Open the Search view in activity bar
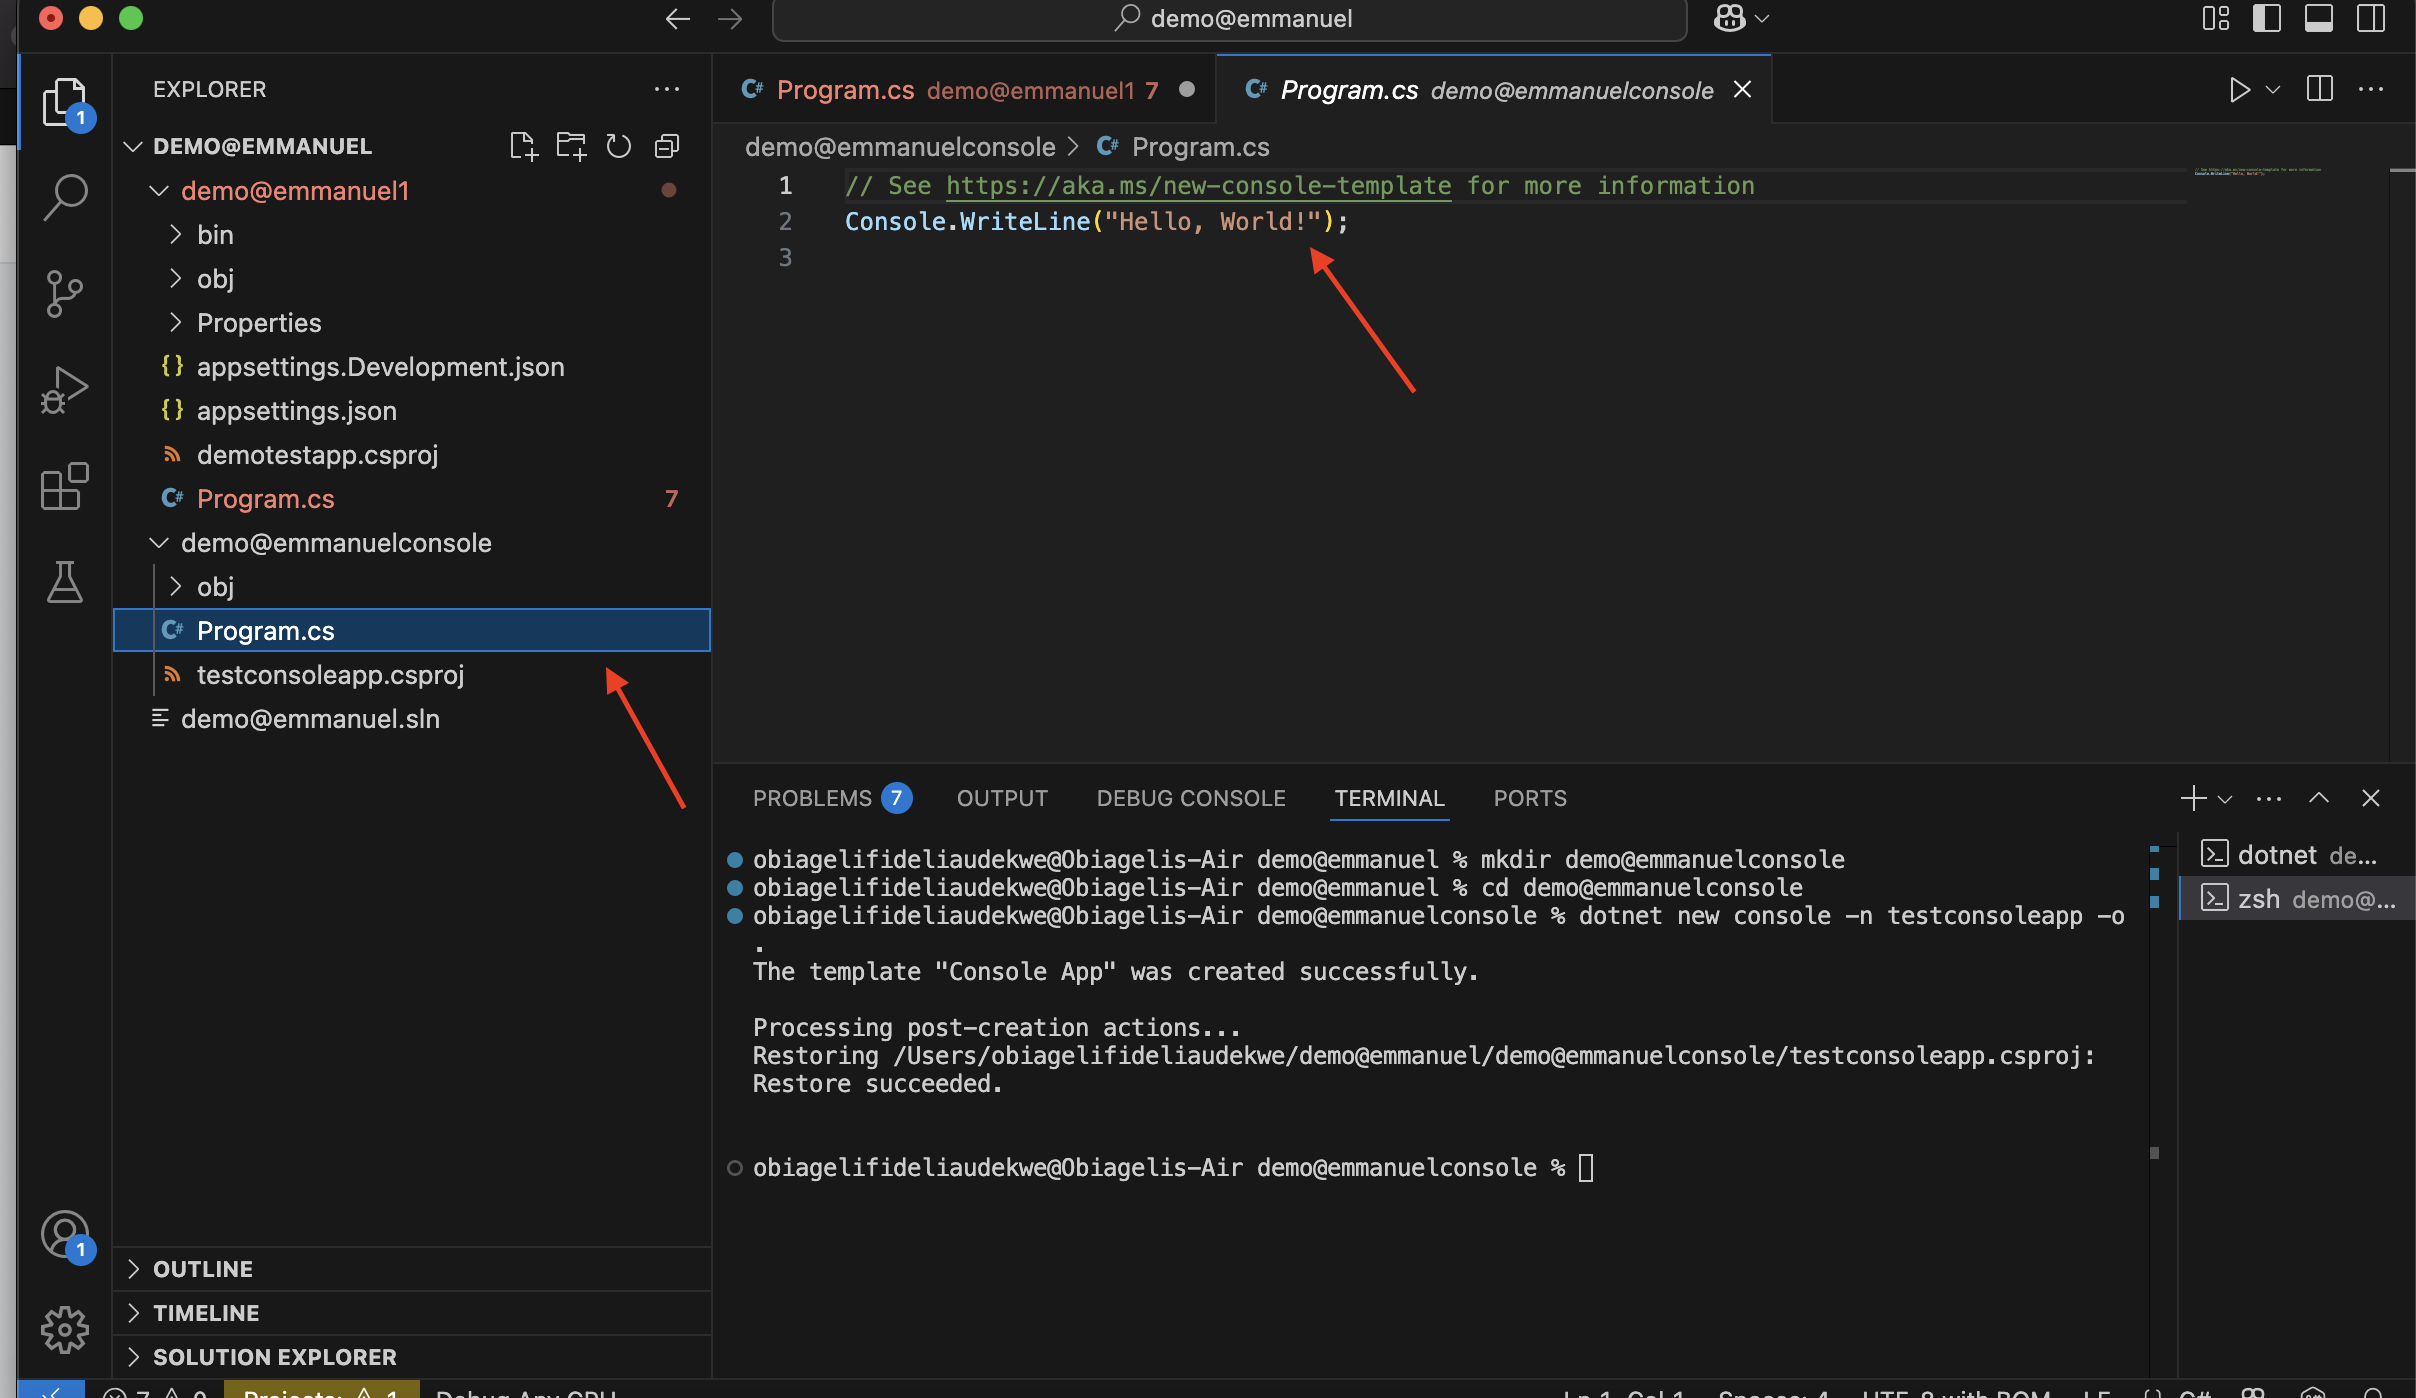2416x1398 pixels. [65, 197]
